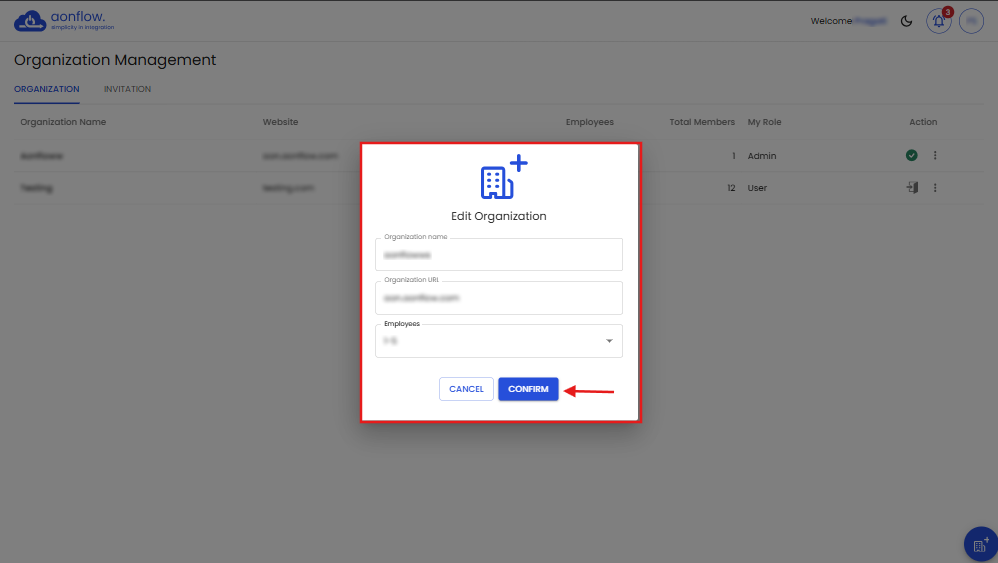Click leave organization door icon in User row
The width and height of the screenshot is (998, 563).
point(911,188)
